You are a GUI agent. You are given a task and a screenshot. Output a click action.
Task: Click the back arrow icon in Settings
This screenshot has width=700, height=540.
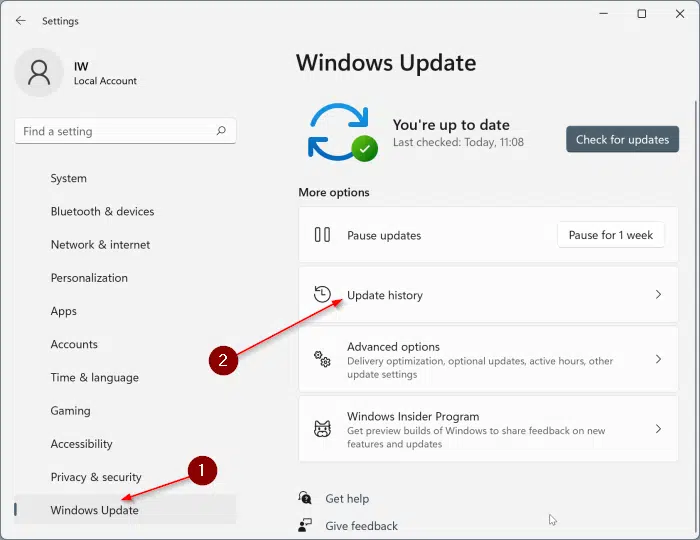pyautogui.click(x=21, y=21)
